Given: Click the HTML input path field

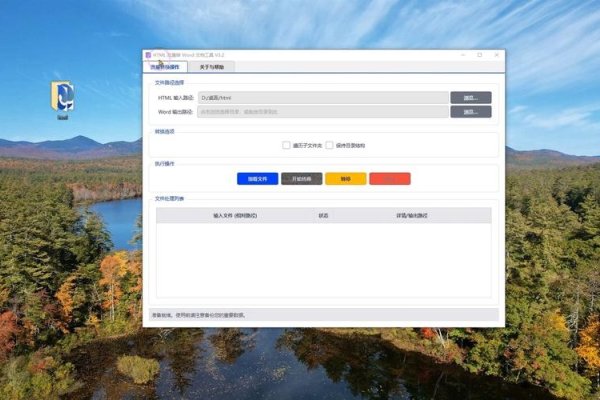Looking at the screenshot, I should pos(323,98).
